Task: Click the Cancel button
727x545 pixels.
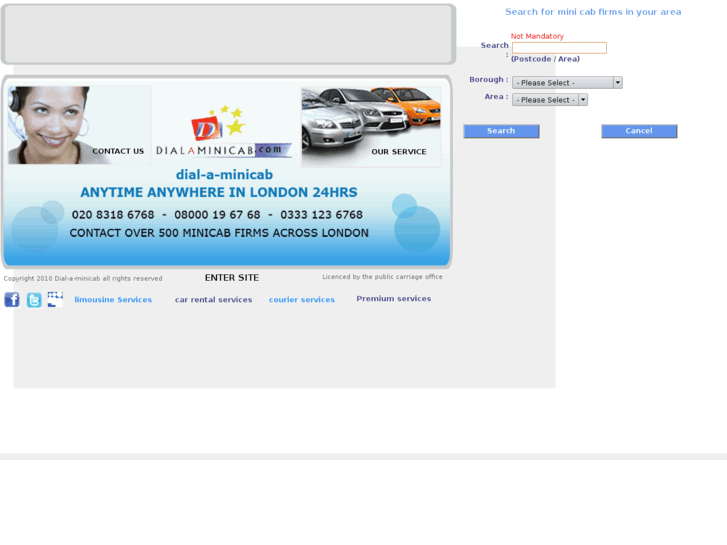Action: coord(639,131)
